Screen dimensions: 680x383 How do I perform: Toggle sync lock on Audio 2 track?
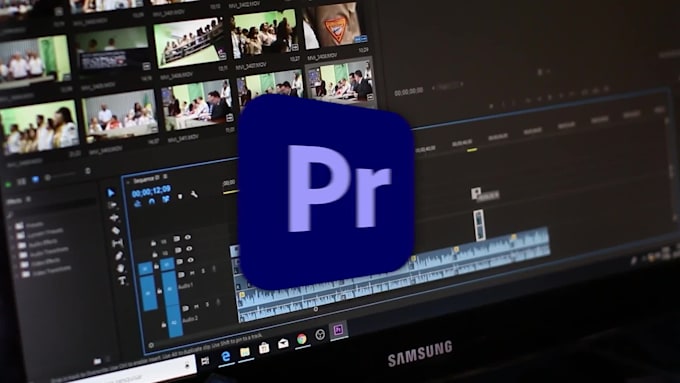click(x=186, y=308)
